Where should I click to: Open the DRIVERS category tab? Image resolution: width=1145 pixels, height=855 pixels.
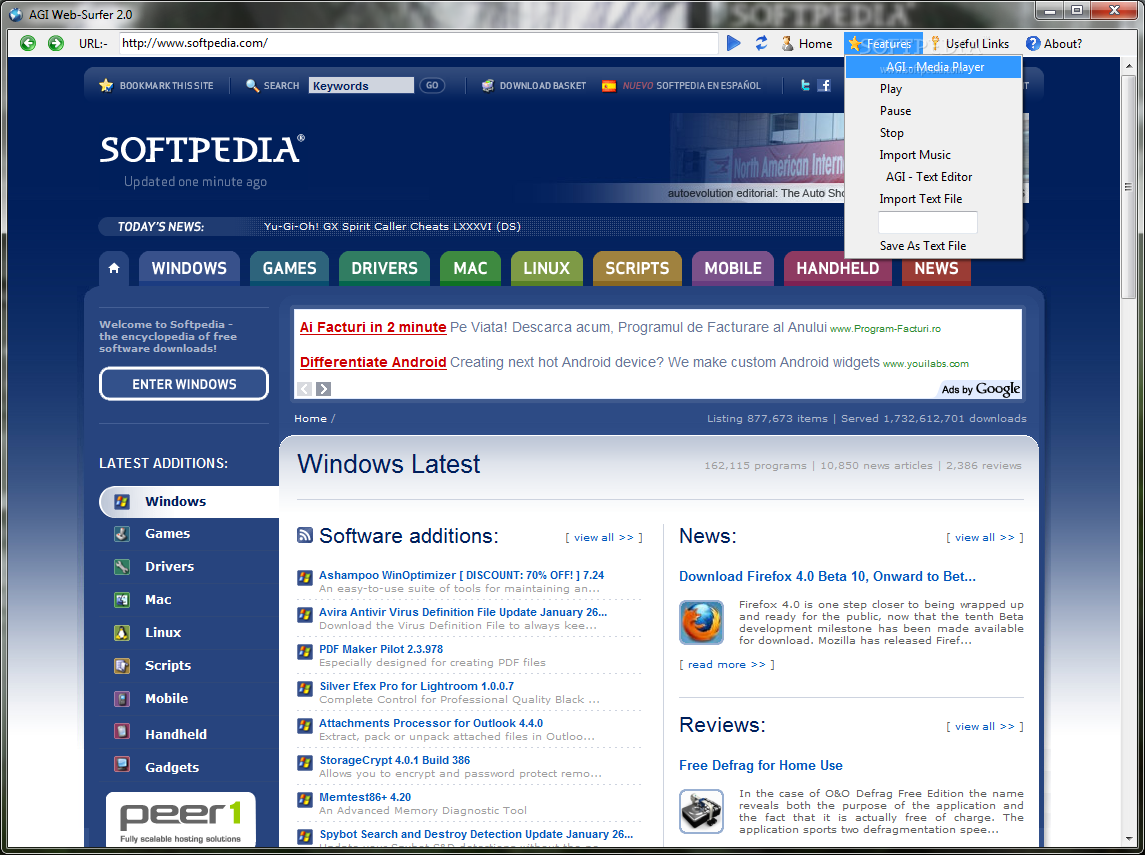[x=384, y=268]
